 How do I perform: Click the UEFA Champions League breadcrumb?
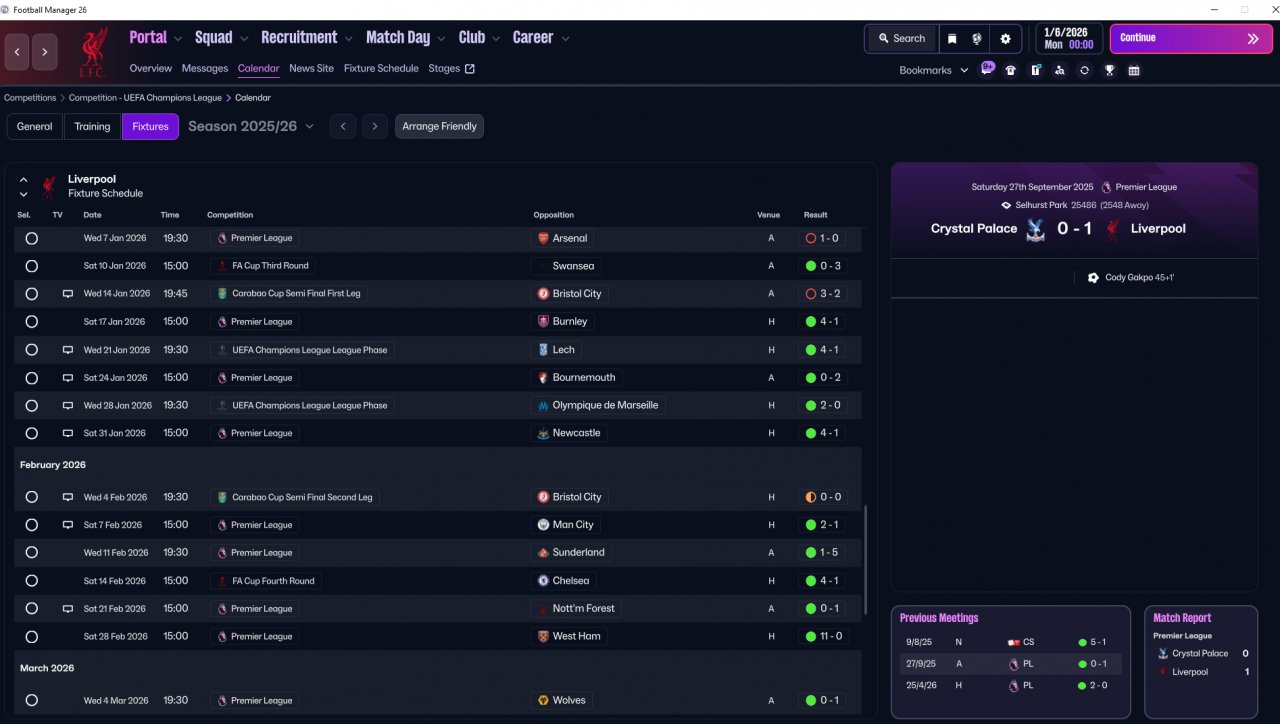point(146,98)
